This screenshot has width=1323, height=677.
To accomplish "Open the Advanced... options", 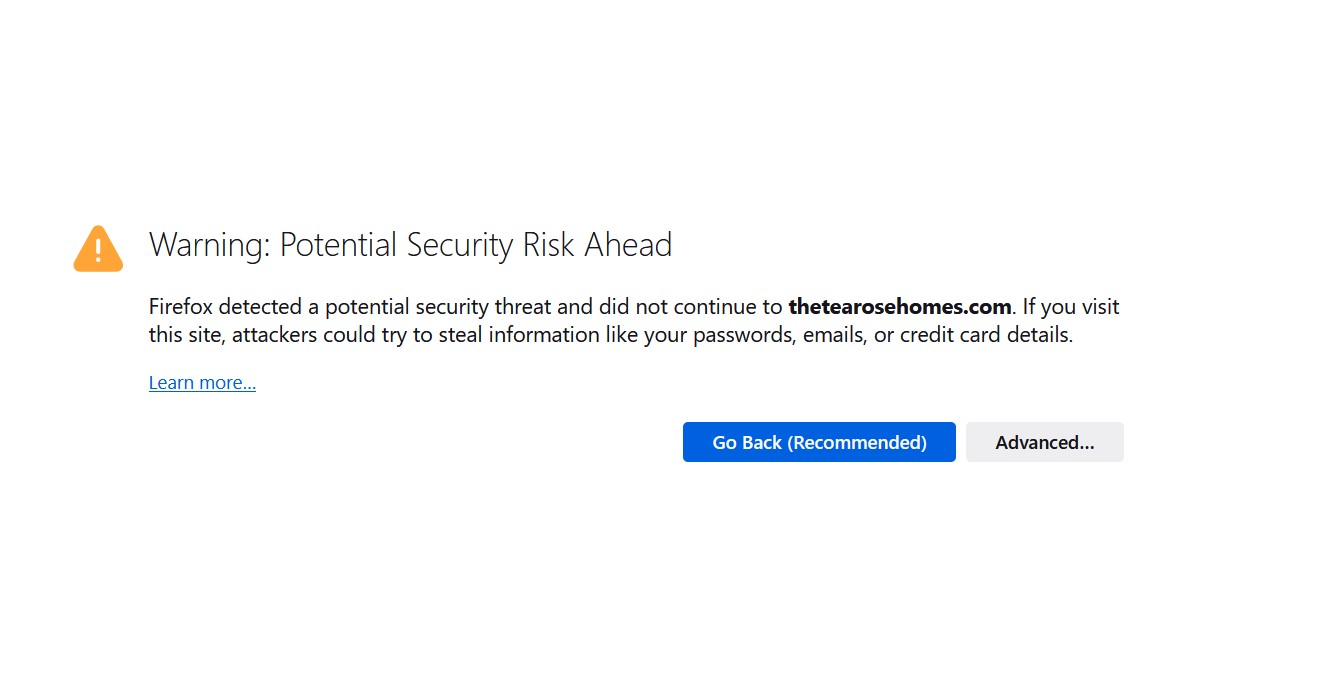I will (1044, 442).
